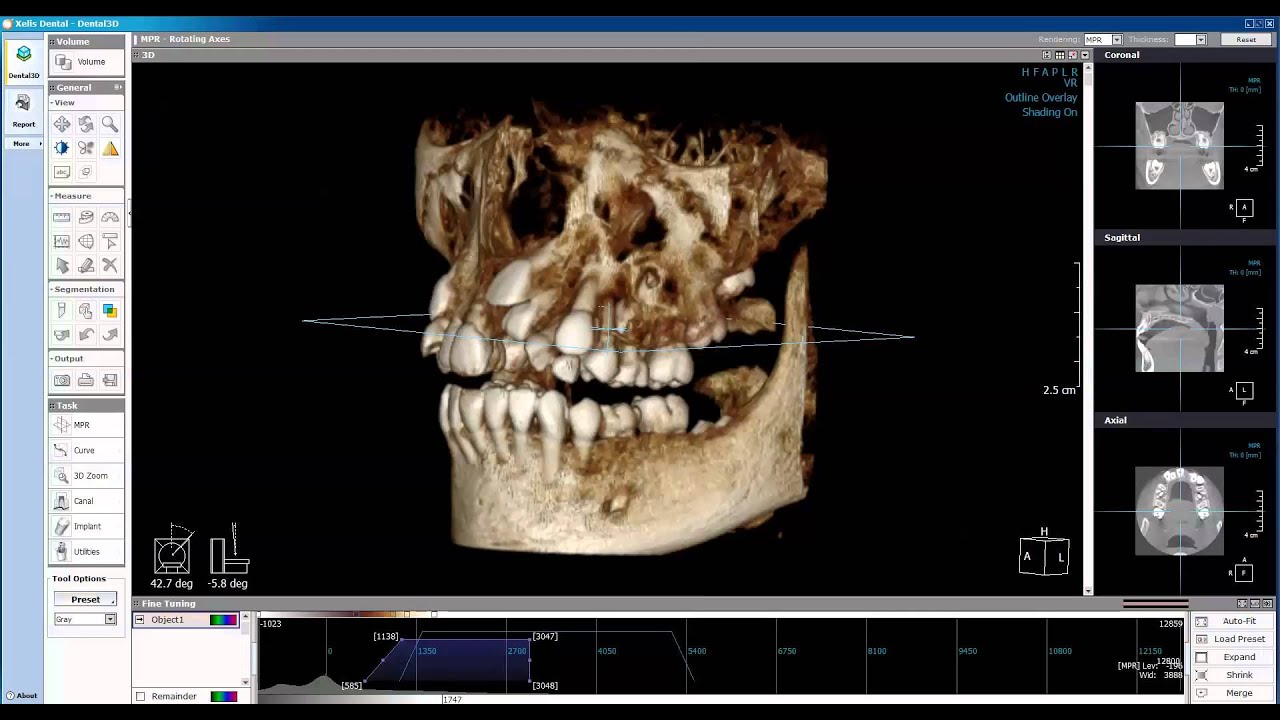Click the segmentation undo arrow
The height and width of the screenshot is (720, 1280).
point(86,335)
